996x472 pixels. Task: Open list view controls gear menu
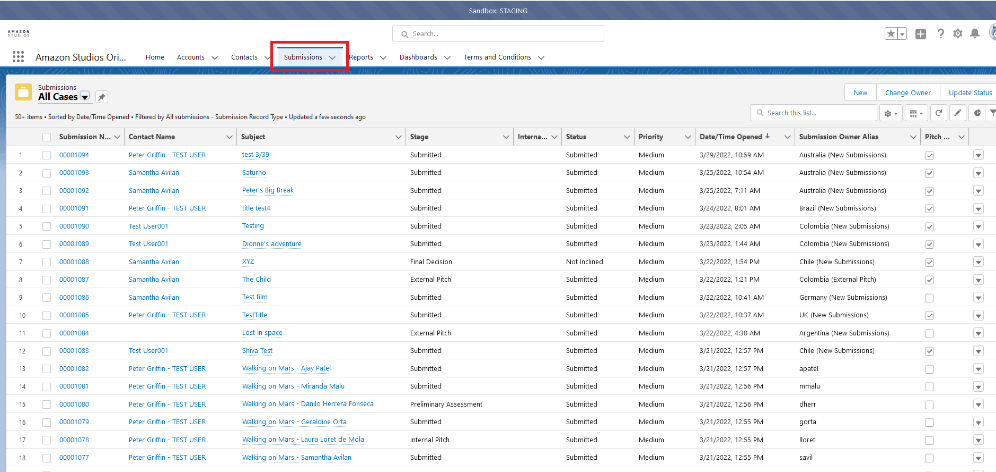[x=891, y=113]
